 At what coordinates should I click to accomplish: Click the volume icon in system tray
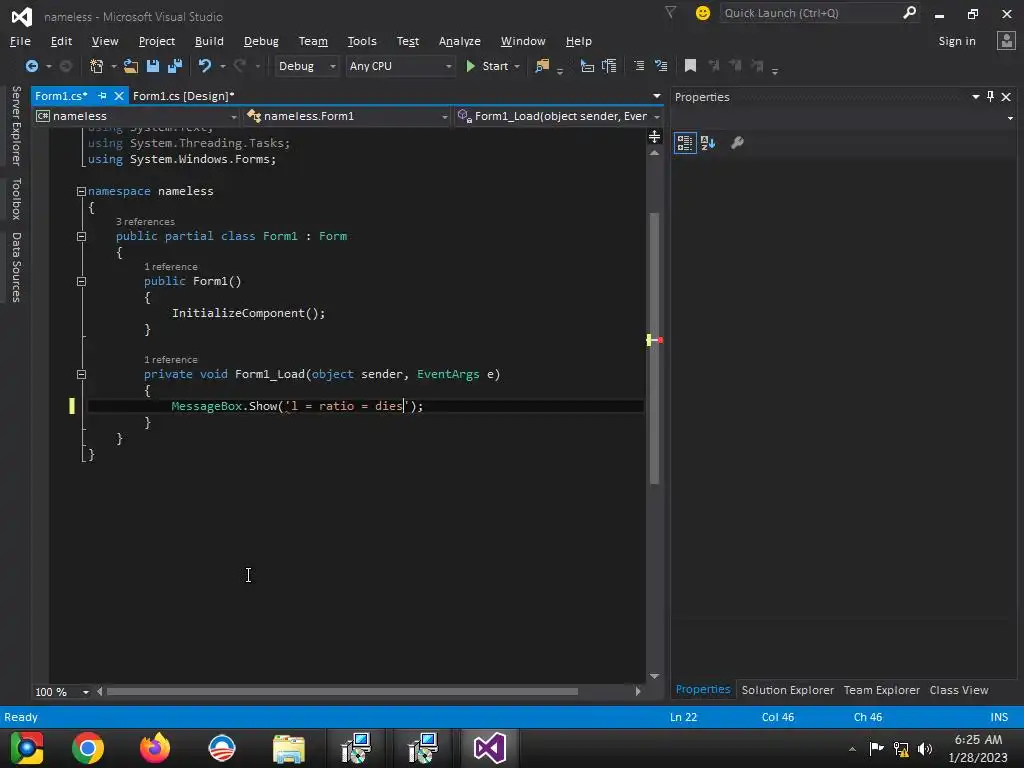925,749
